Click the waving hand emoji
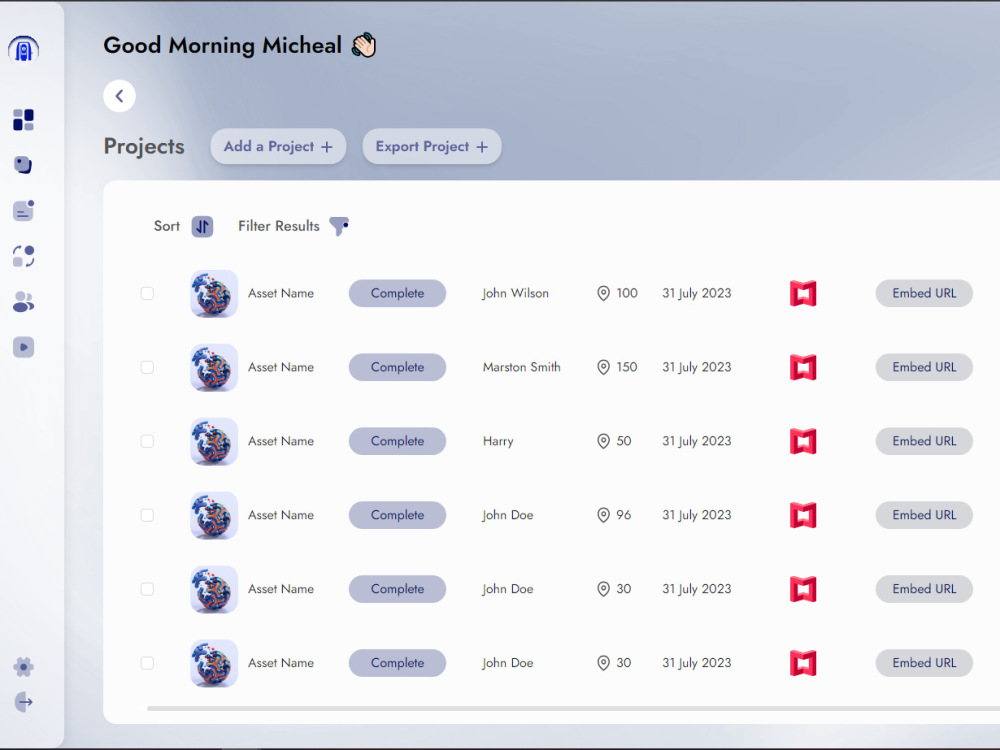The height and width of the screenshot is (750, 1000). (364, 45)
